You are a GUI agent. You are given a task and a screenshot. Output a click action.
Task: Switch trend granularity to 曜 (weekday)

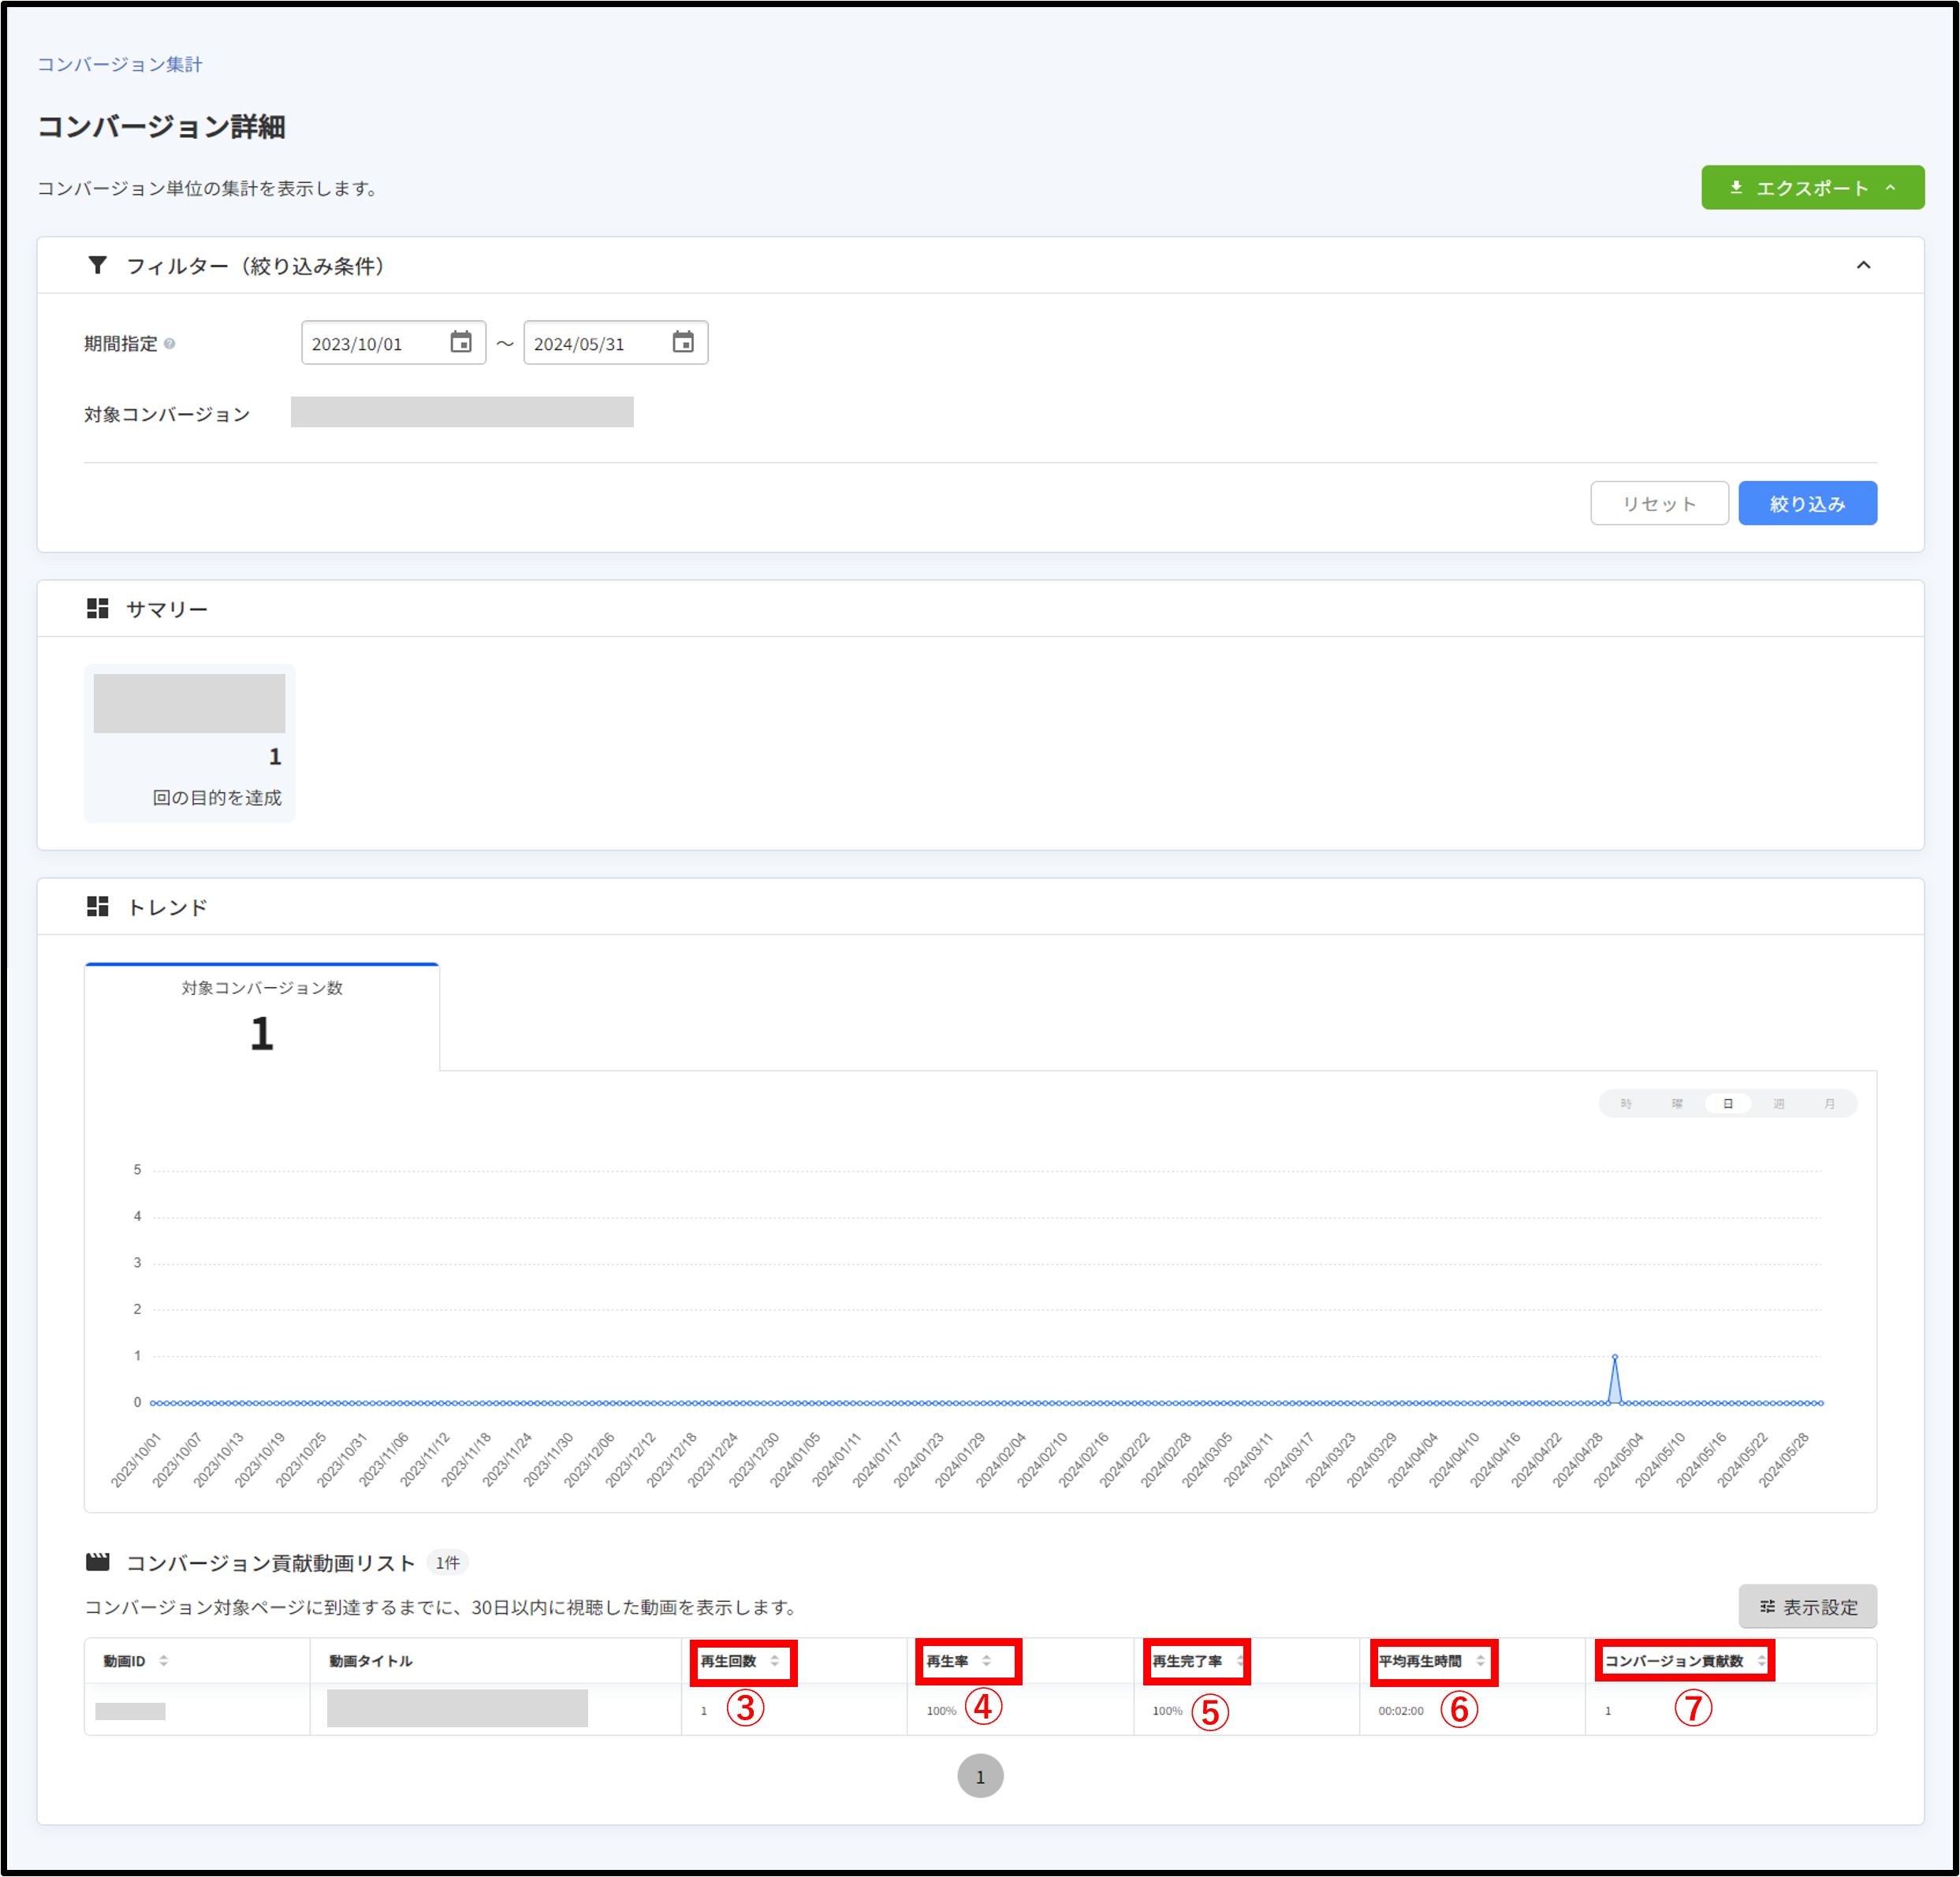[1677, 1104]
